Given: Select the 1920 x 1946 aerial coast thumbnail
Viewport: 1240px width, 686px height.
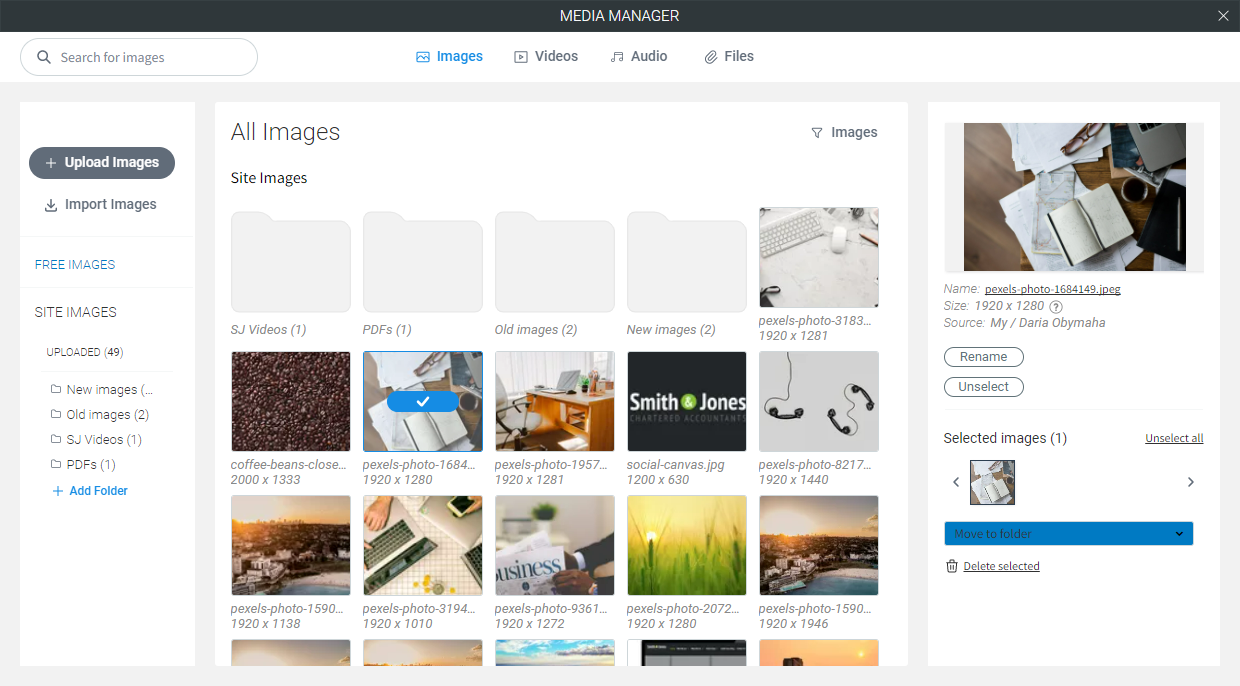Looking at the screenshot, I should 819,545.
